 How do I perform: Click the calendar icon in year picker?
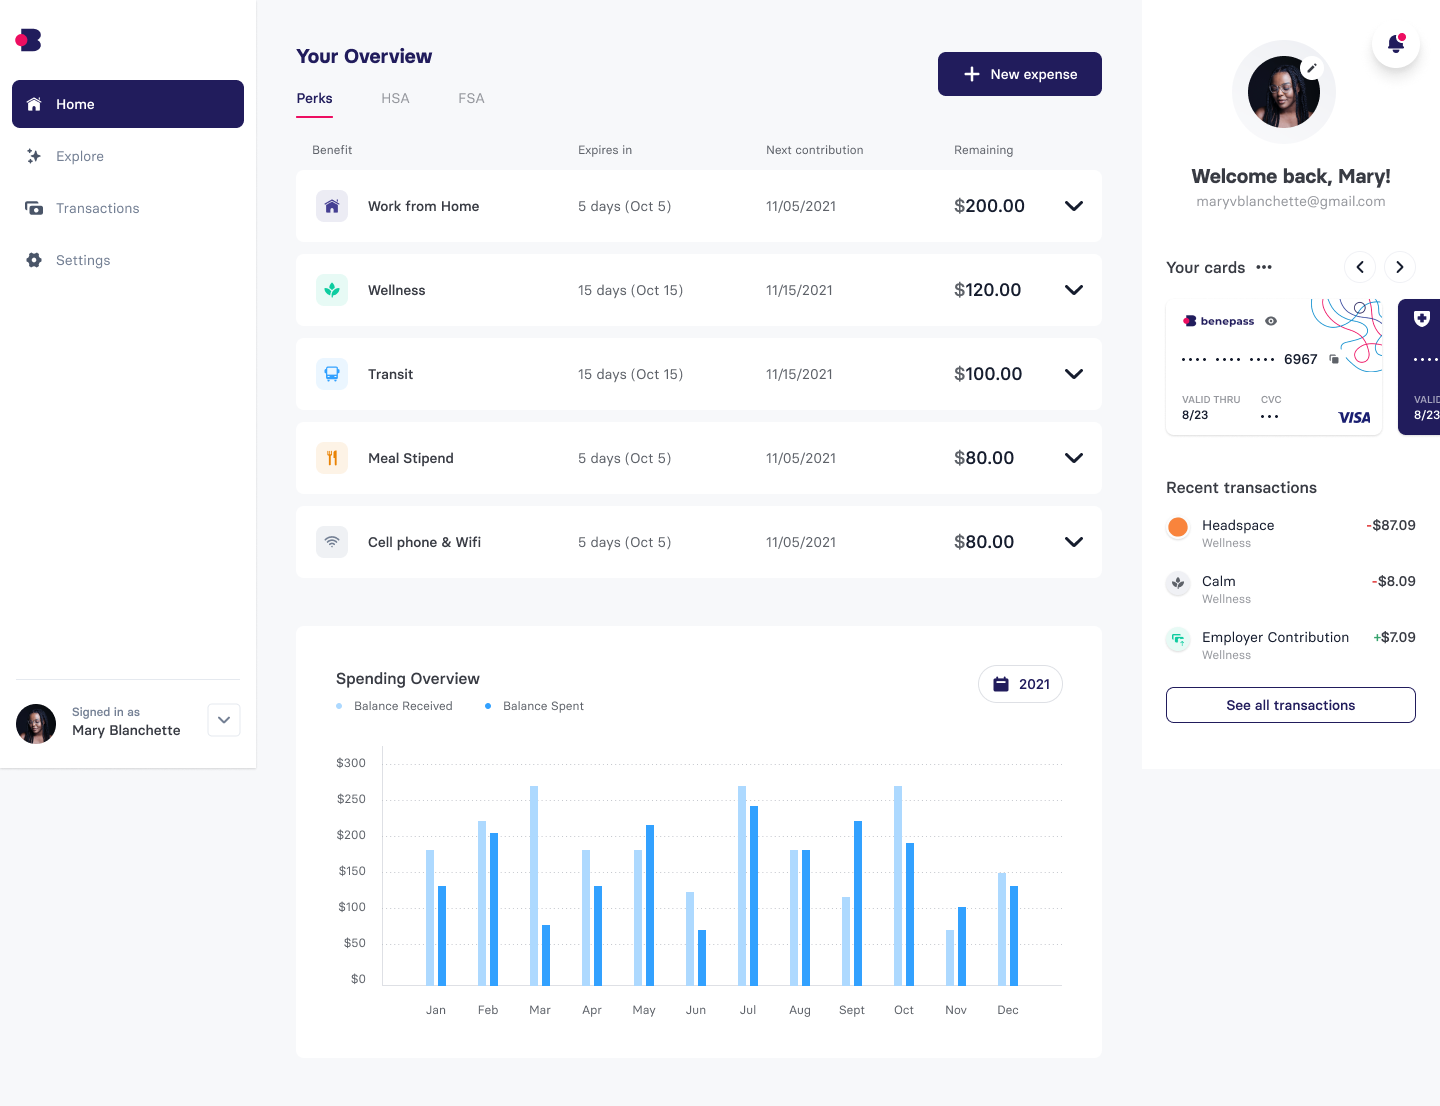(1001, 684)
